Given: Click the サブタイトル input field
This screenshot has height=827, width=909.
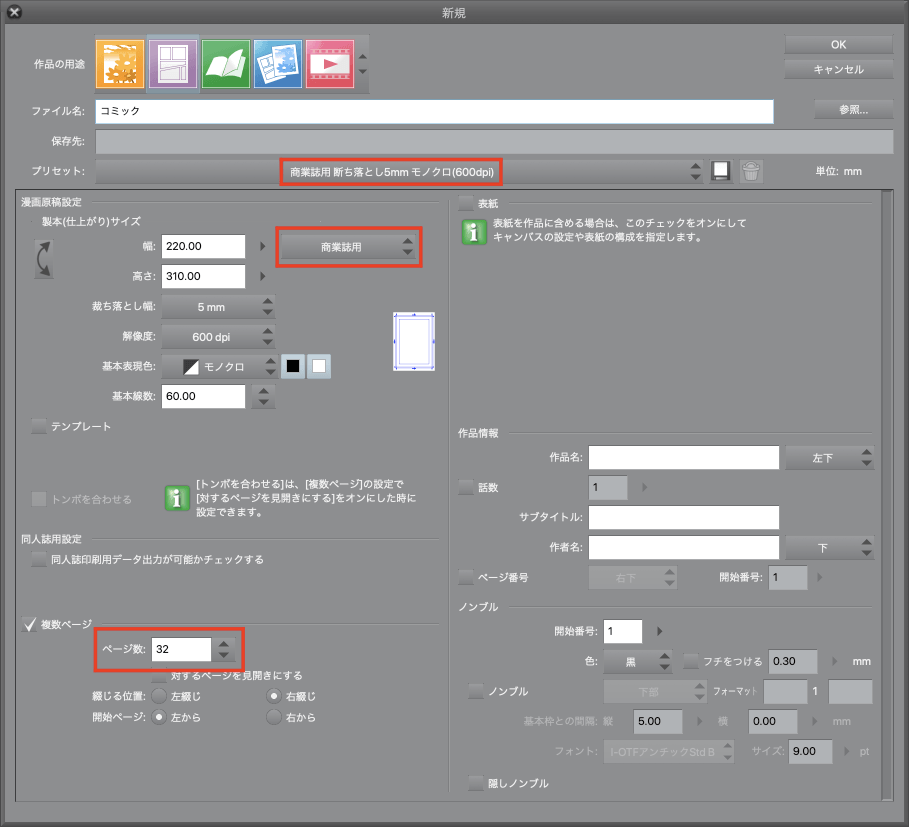Looking at the screenshot, I should (683, 518).
